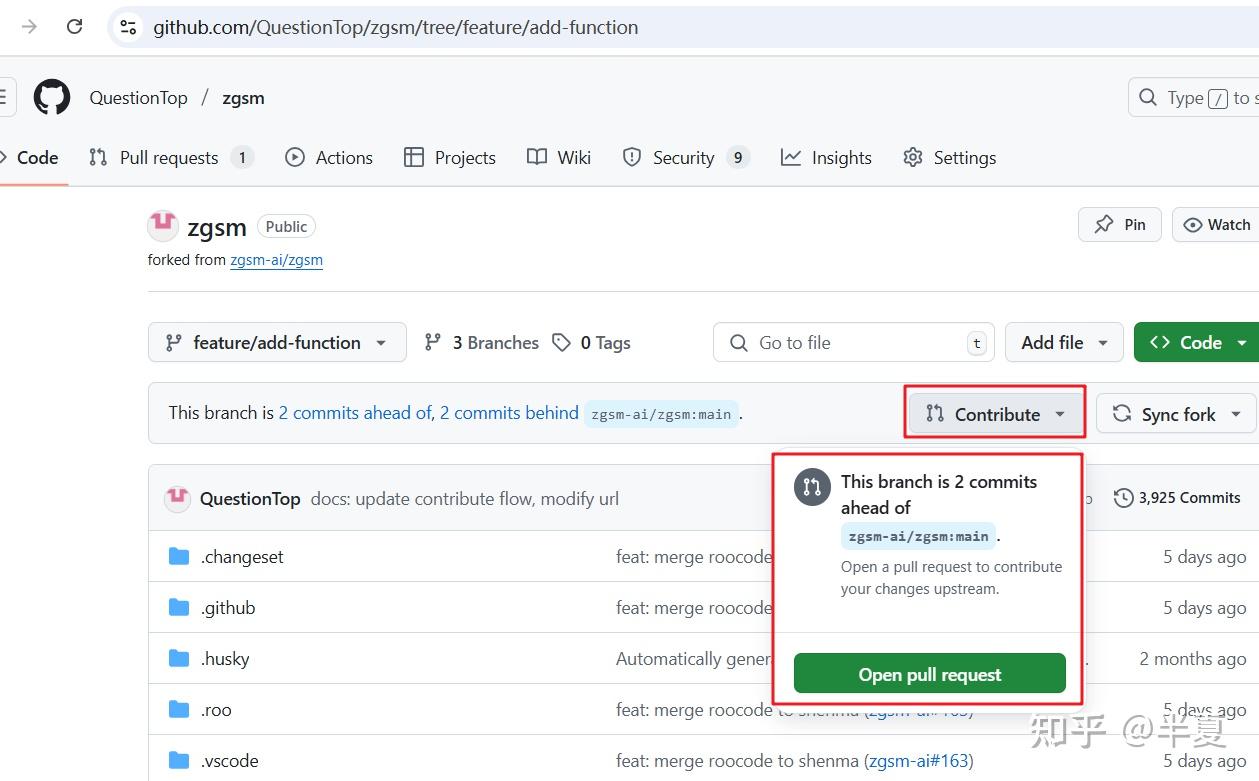This screenshot has height=781, width=1259.
Task: Click the history clock icon near Commits
Action: pos(1123,498)
